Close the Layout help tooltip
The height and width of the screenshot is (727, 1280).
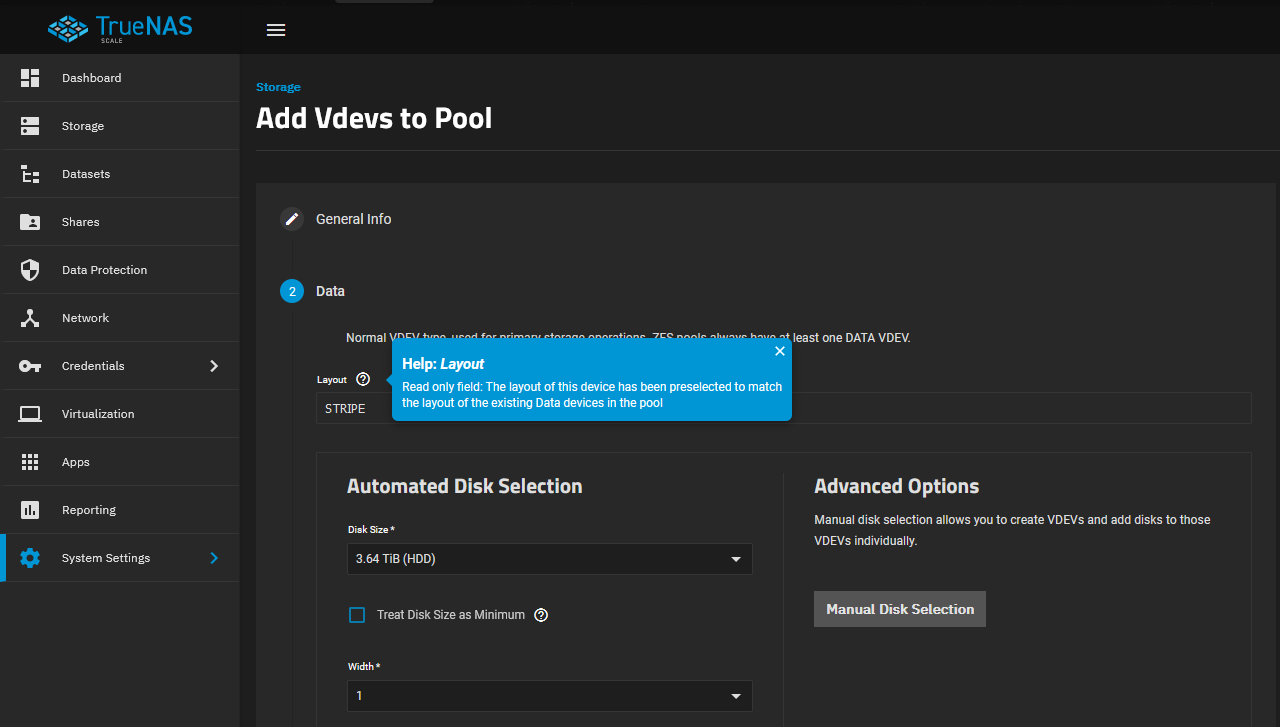[x=780, y=351]
